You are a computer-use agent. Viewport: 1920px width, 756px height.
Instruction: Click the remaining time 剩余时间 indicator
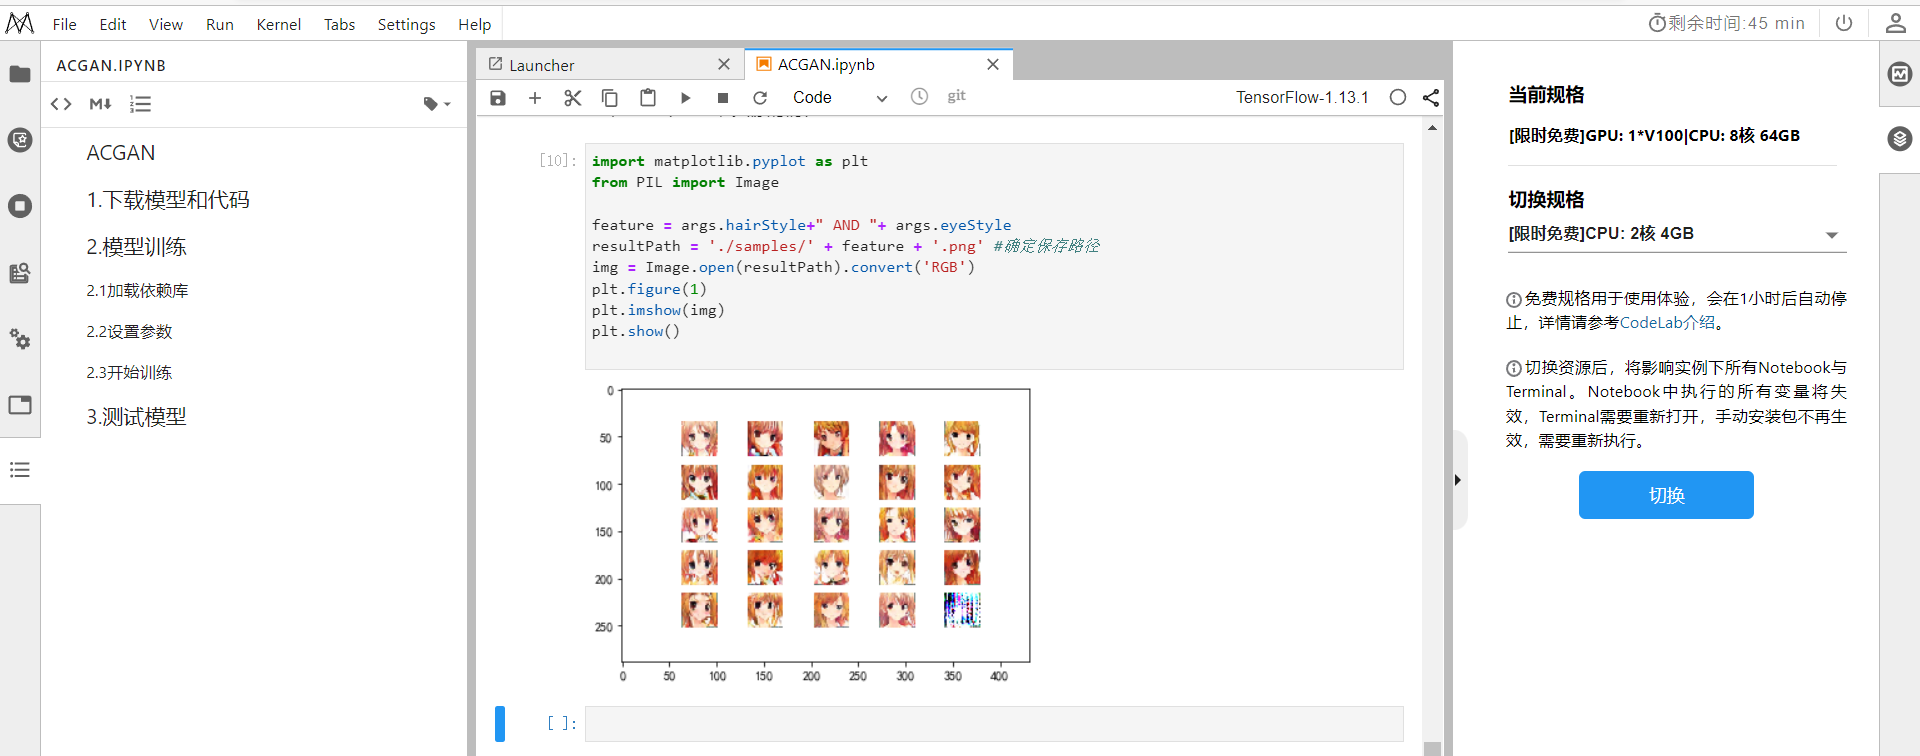pos(1727,23)
